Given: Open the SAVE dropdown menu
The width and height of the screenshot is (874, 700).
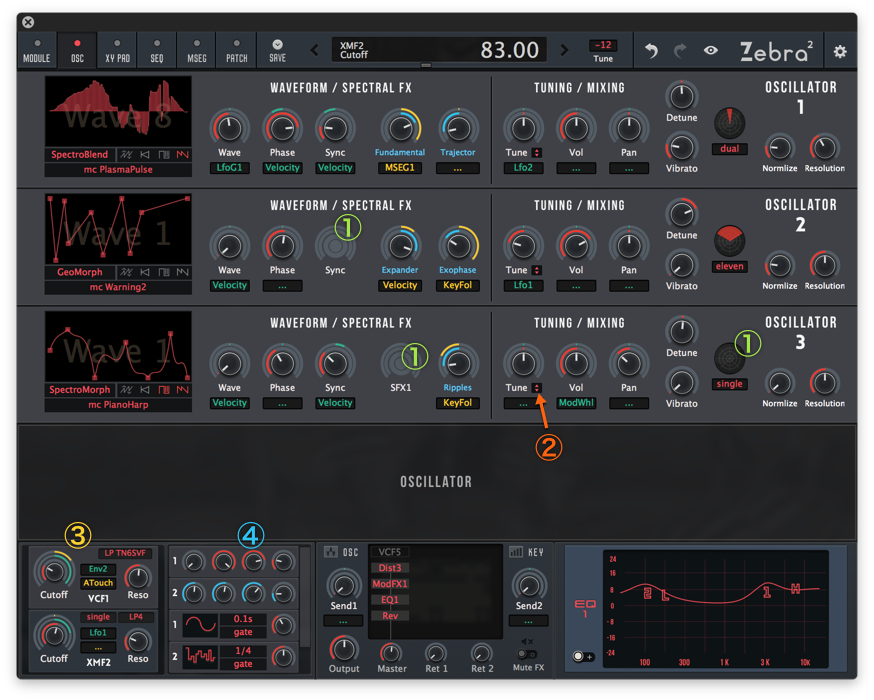Looking at the screenshot, I should (x=277, y=50).
